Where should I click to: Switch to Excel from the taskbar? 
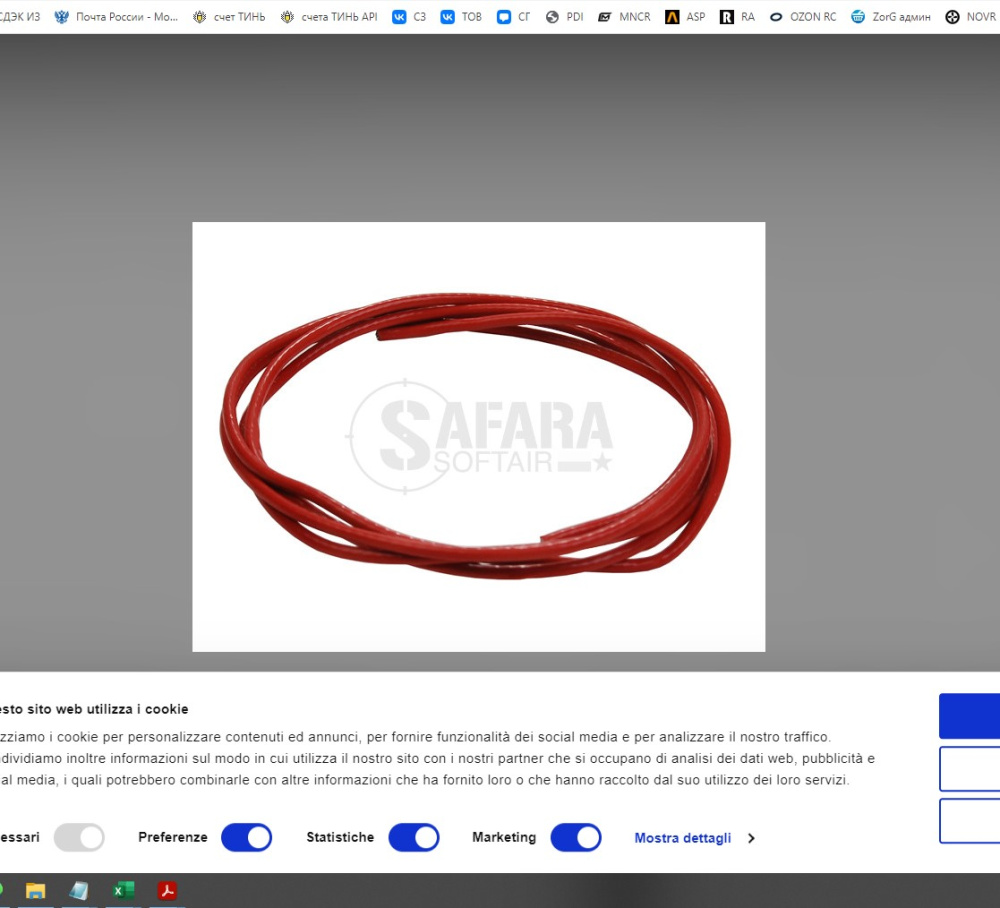point(123,890)
